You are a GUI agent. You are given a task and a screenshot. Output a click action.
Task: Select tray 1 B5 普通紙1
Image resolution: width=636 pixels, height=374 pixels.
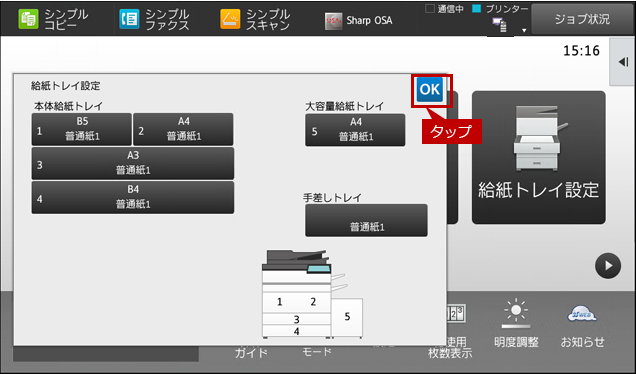82,129
